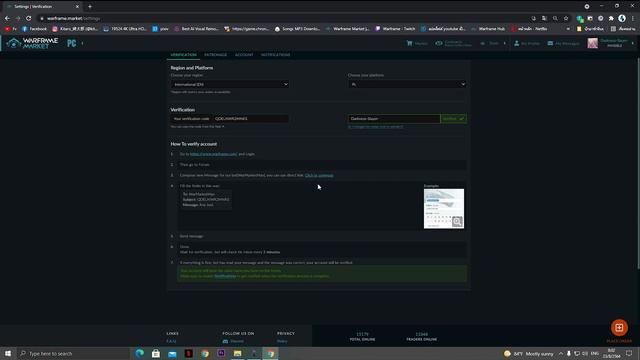The image size is (640, 360).
Task: Open a new browser tab
Action: pyautogui.click(x=90, y=7)
